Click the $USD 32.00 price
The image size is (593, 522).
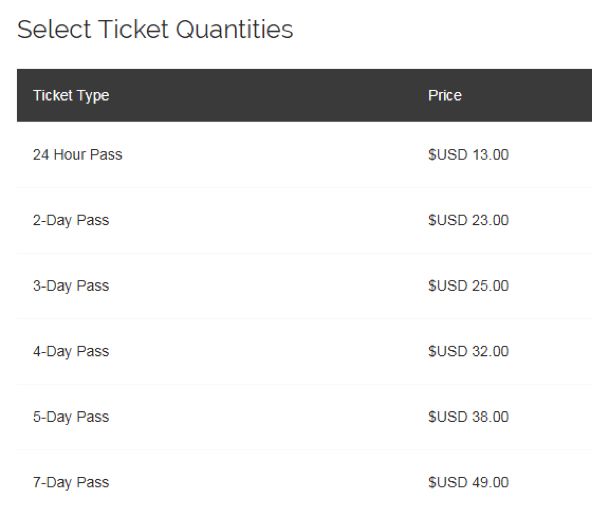pyautogui.click(x=468, y=351)
